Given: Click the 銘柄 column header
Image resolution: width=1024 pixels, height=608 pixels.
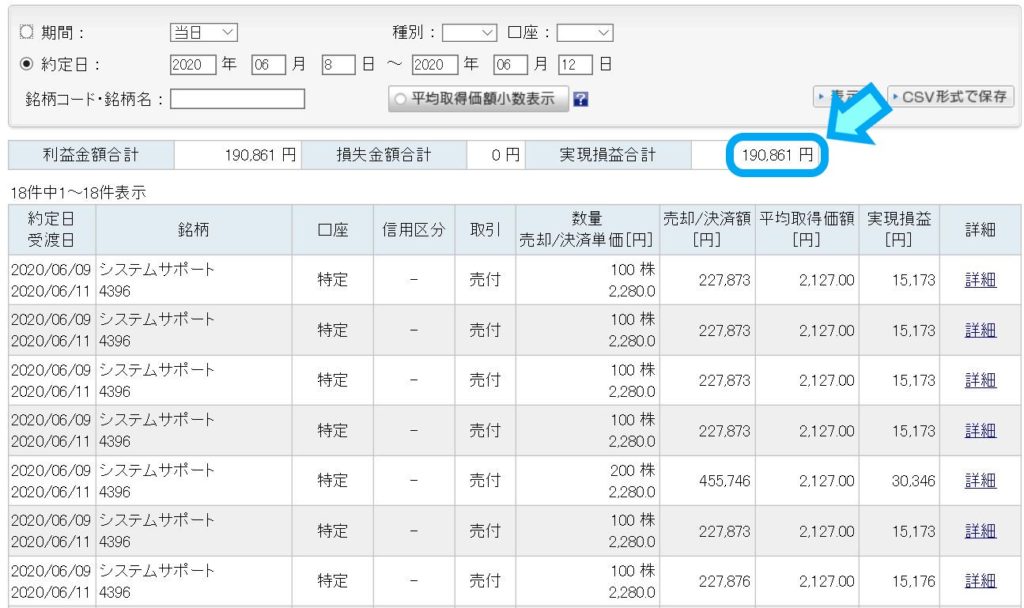Looking at the screenshot, I should [194, 229].
